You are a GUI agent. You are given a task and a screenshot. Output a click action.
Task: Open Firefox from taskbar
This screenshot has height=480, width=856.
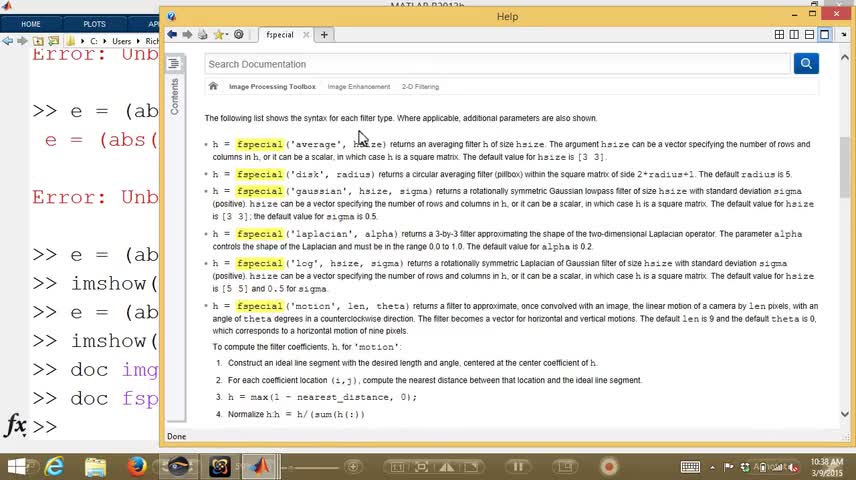coord(136,466)
